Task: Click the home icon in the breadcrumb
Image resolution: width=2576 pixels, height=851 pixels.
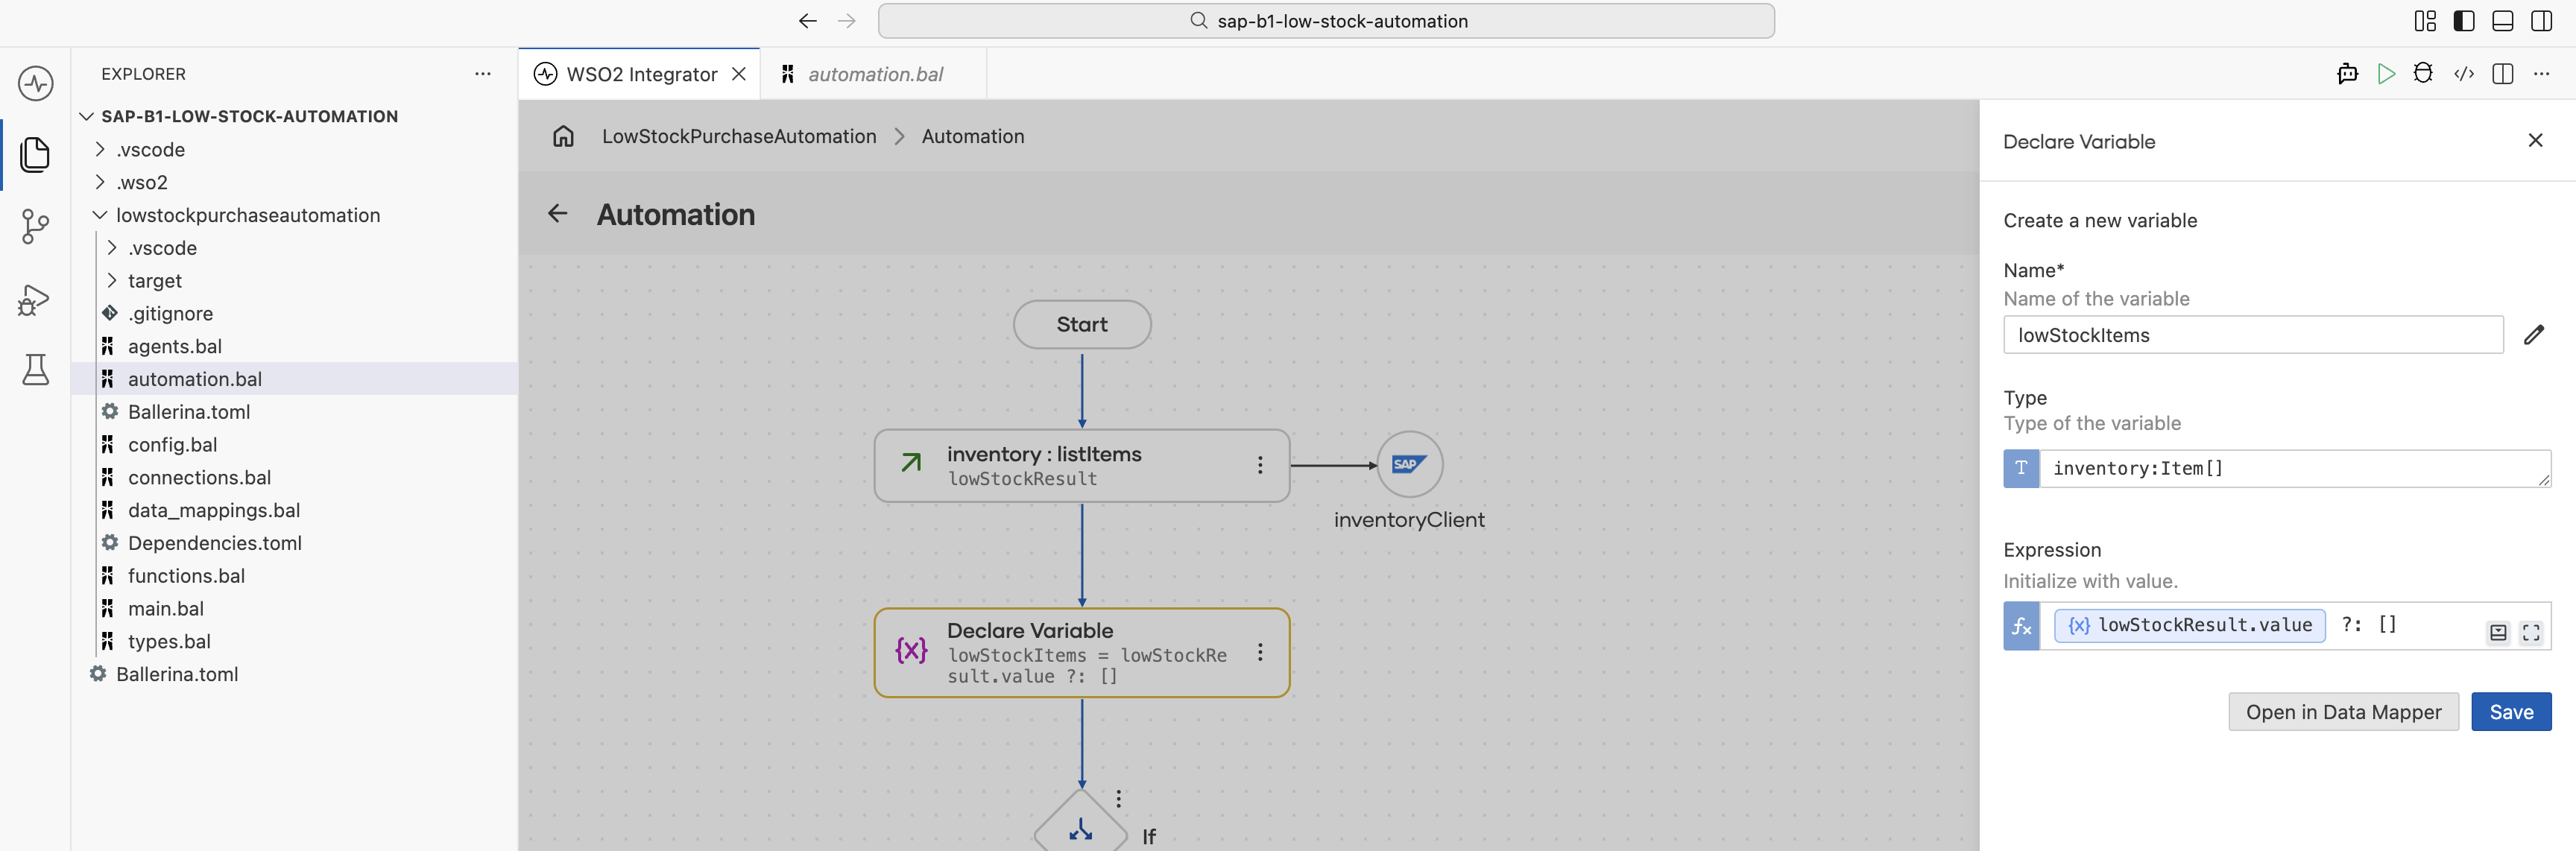Action: pyautogui.click(x=564, y=136)
